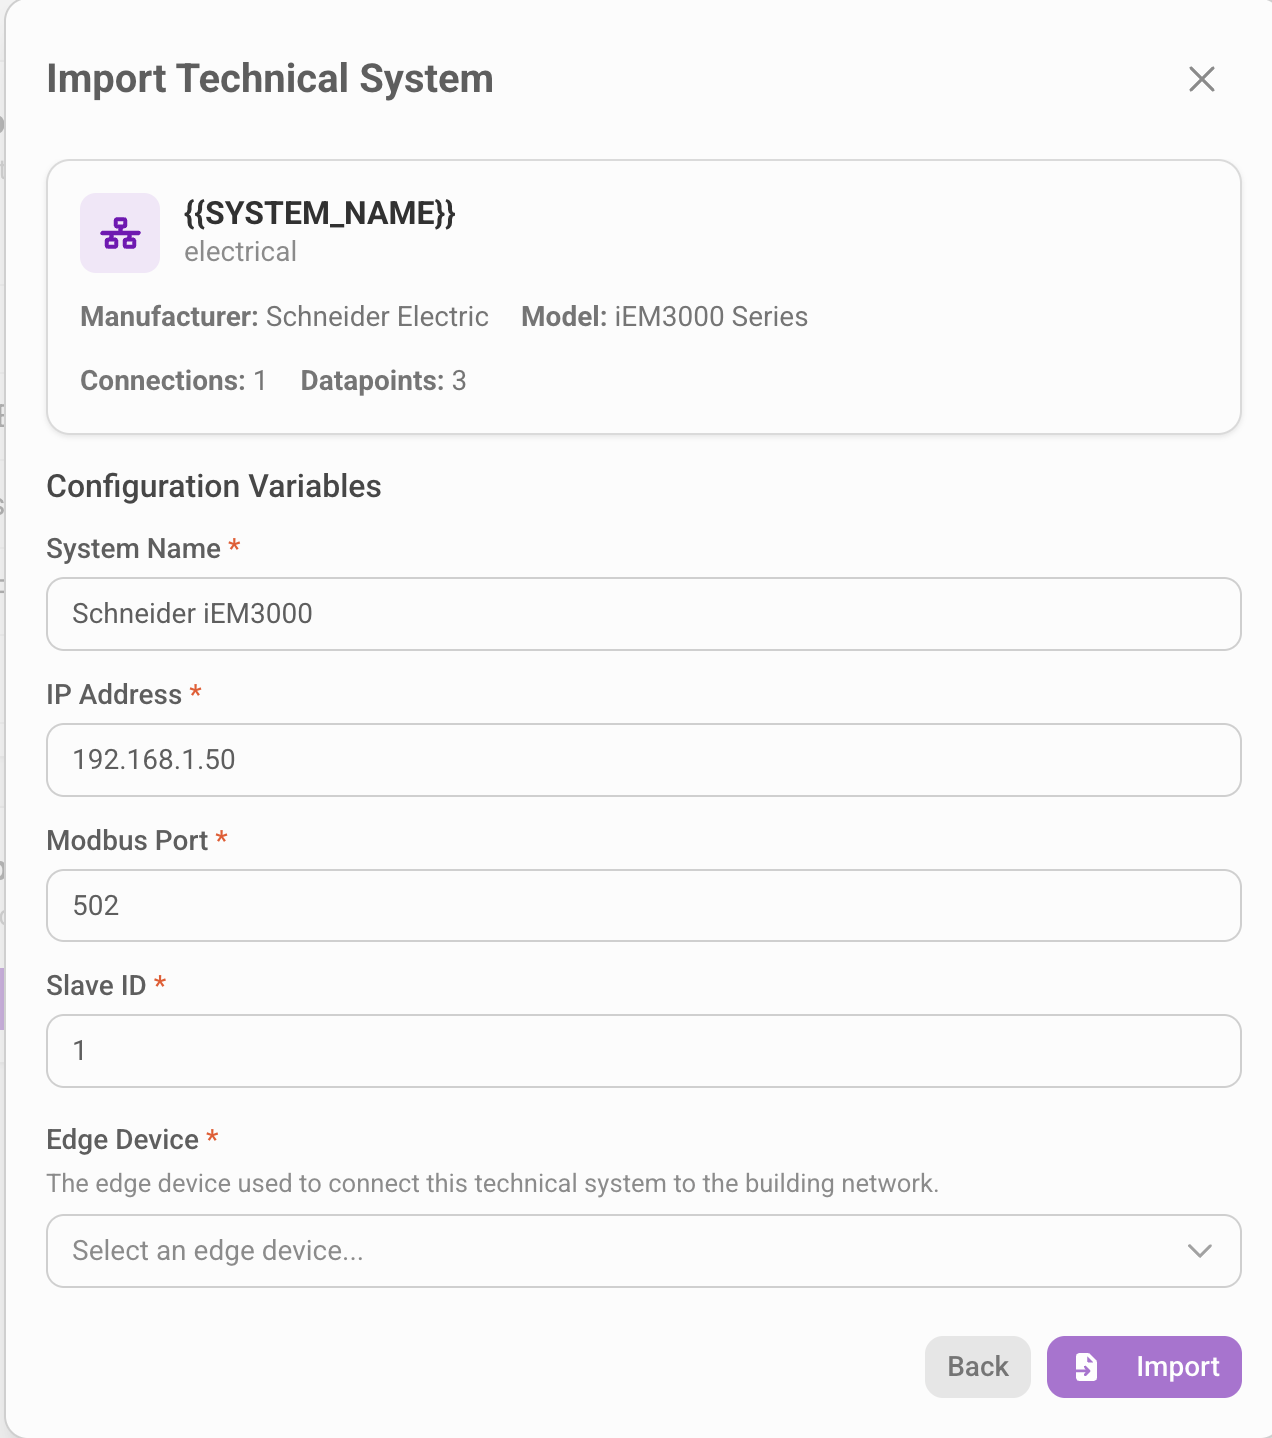Click the Modbus Port field containing 502
1272x1438 pixels.
click(x=643, y=906)
